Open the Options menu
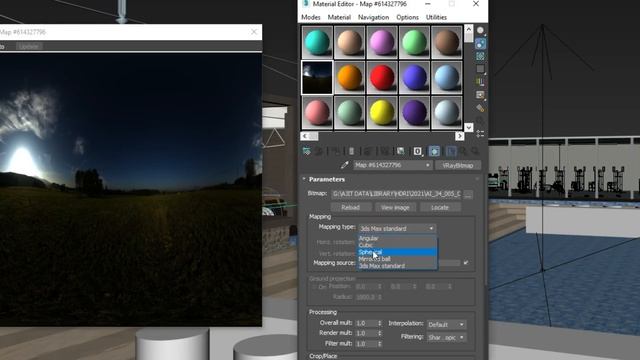The height and width of the screenshot is (360, 640). tap(407, 17)
